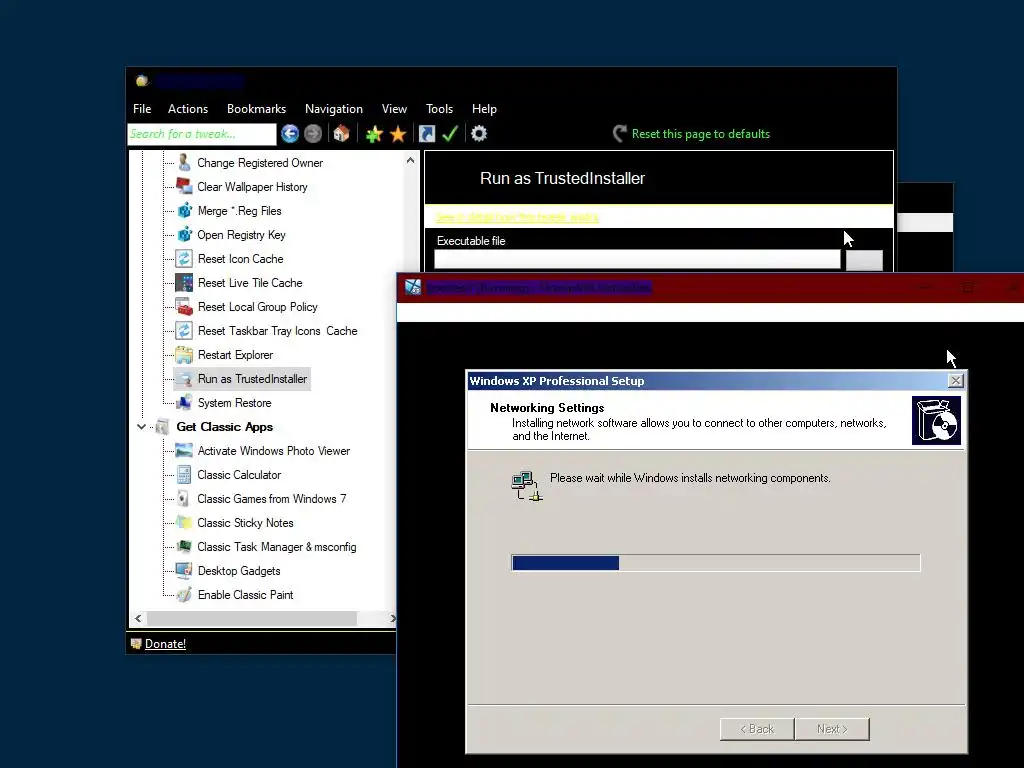The width and height of the screenshot is (1024, 768).
Task: Click the Back button in XP Setup
Action: (757, 729)
